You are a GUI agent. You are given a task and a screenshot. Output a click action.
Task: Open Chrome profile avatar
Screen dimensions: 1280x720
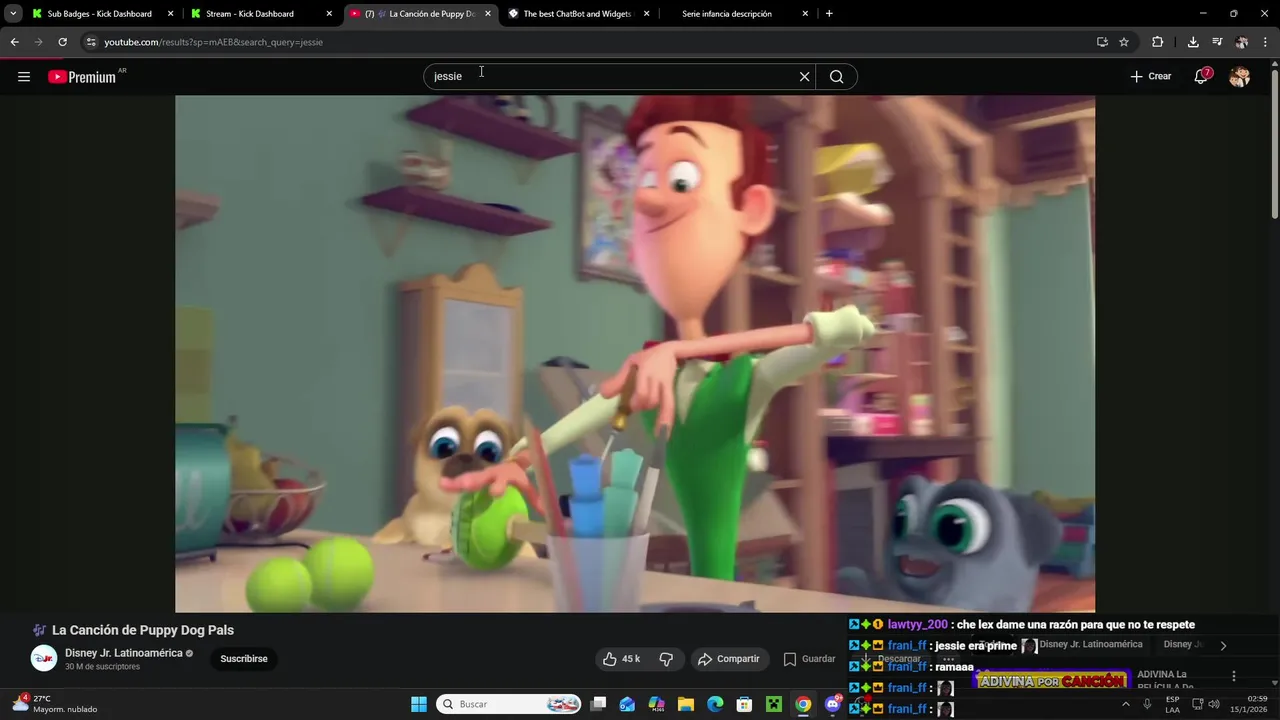(x=1241, y=42)
